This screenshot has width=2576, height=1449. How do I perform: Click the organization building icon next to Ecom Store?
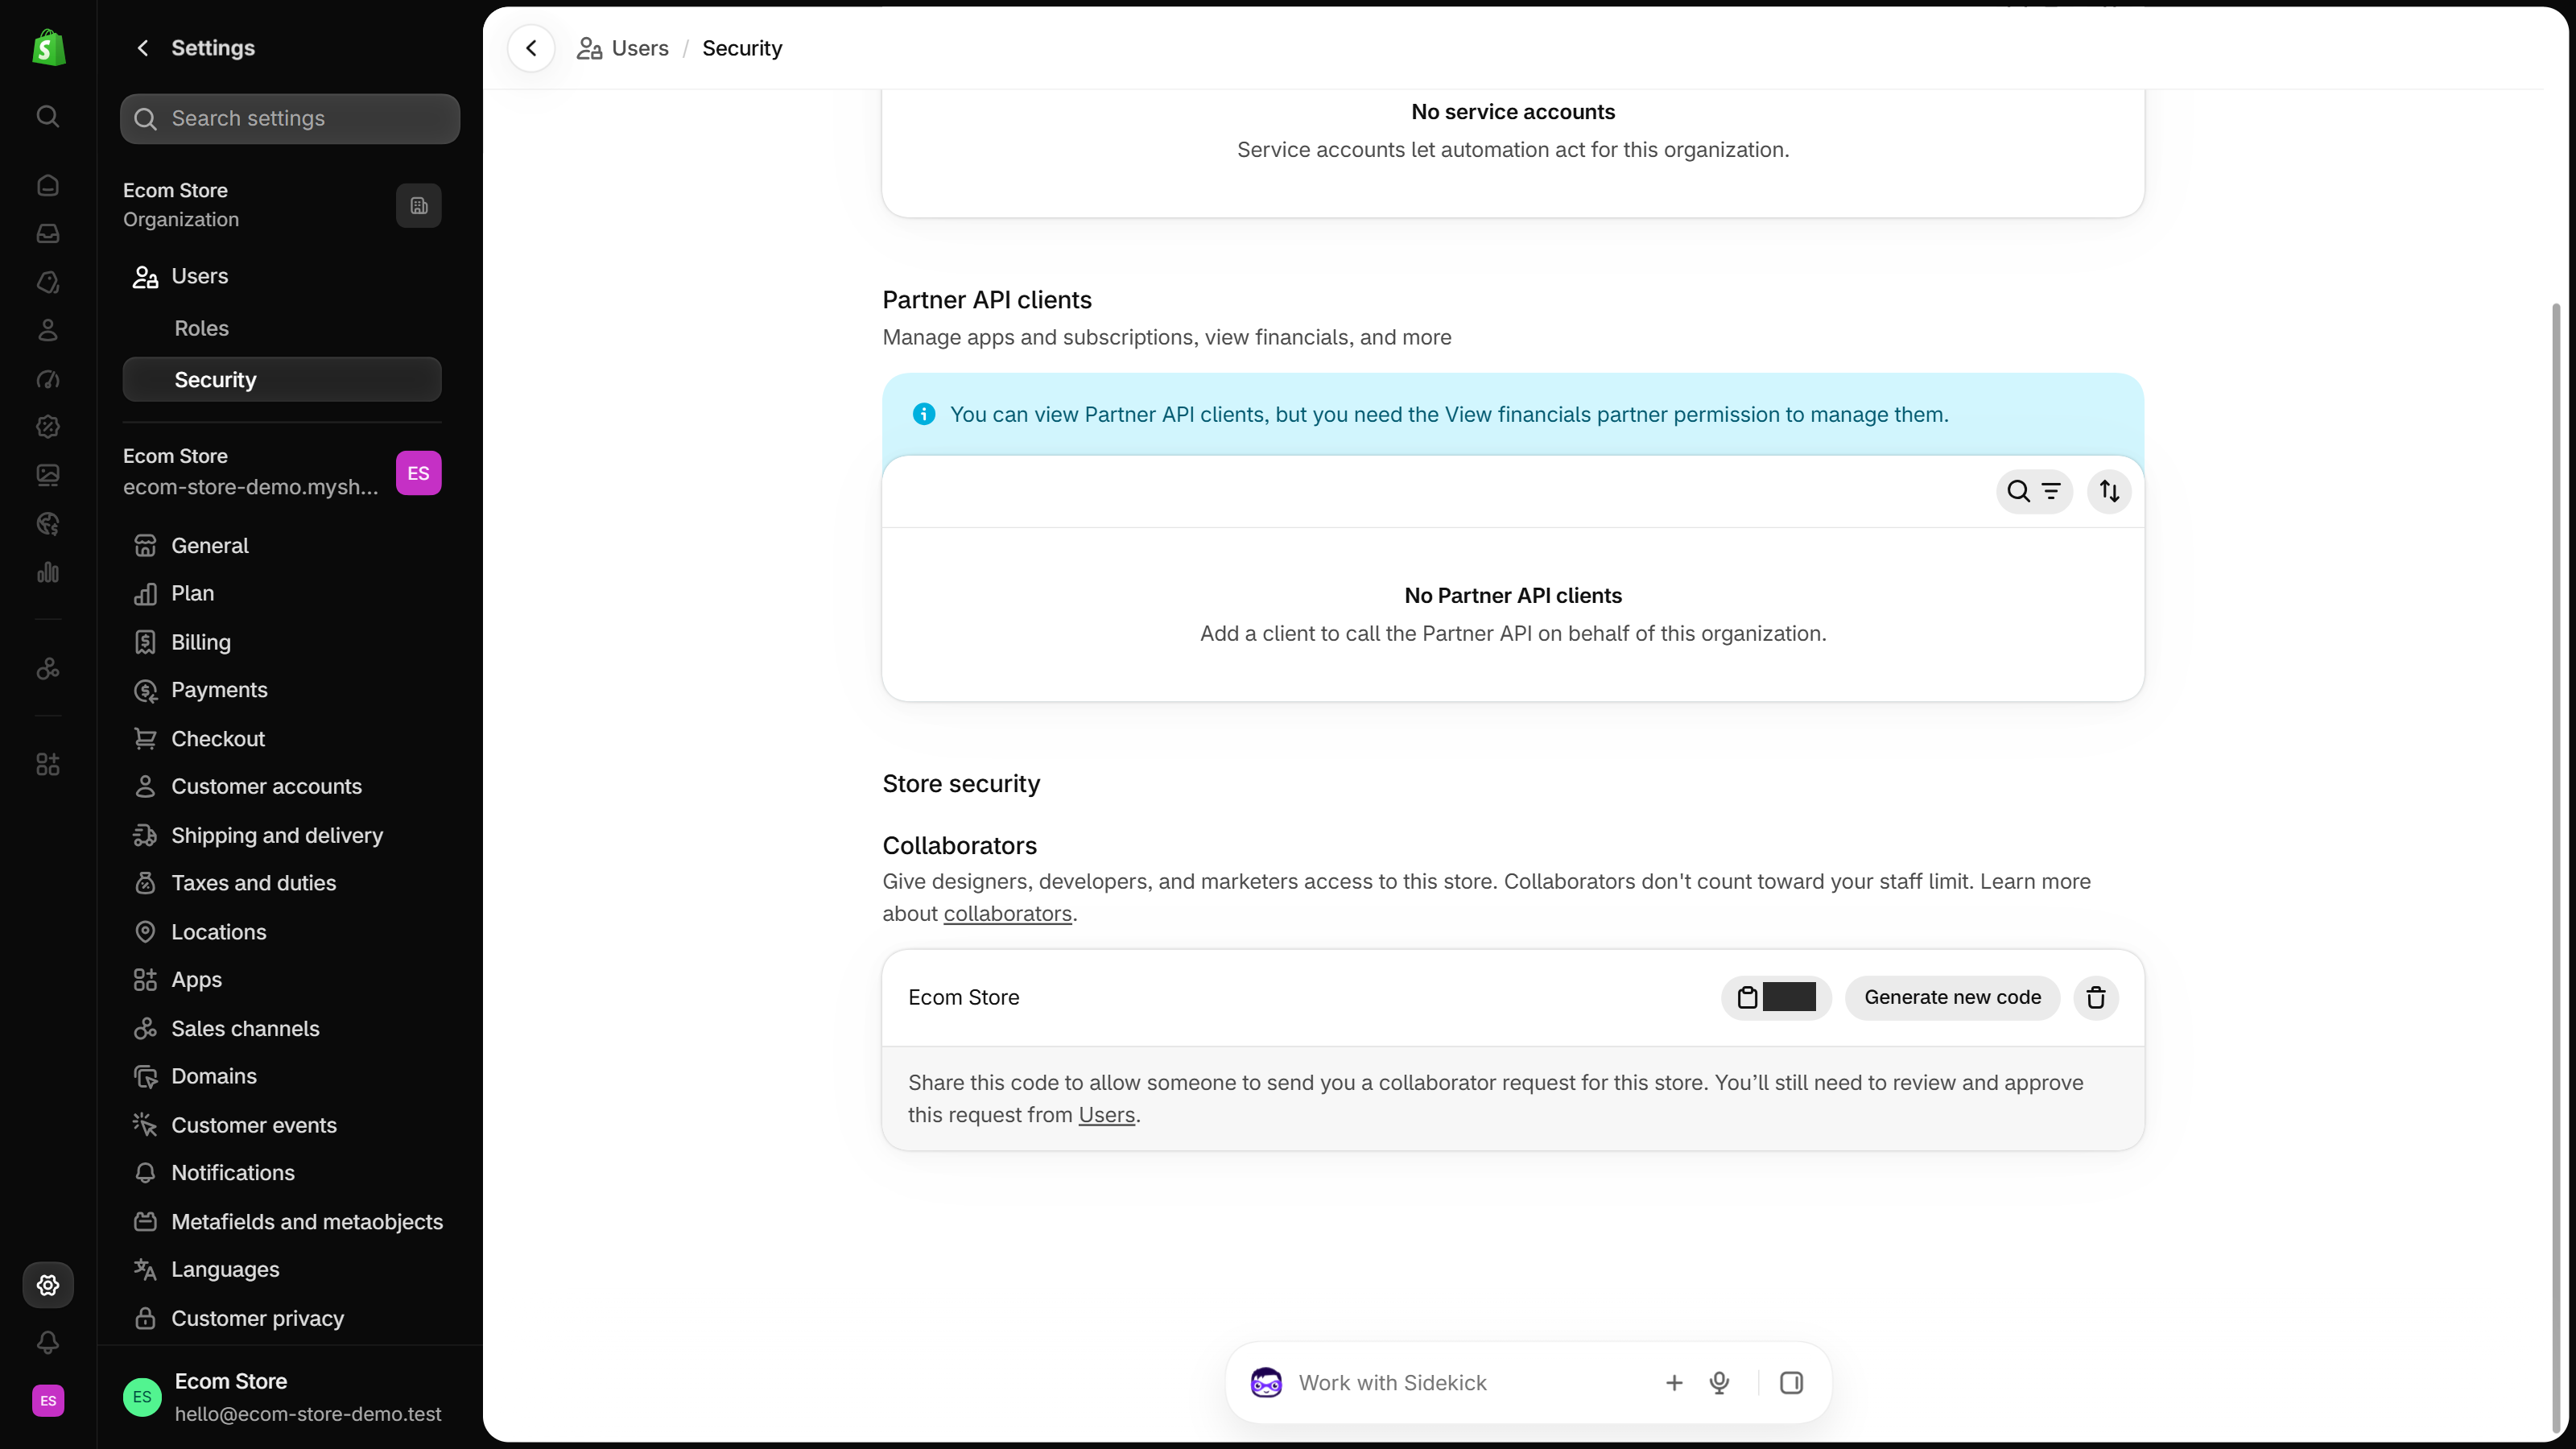coord(419,205)
